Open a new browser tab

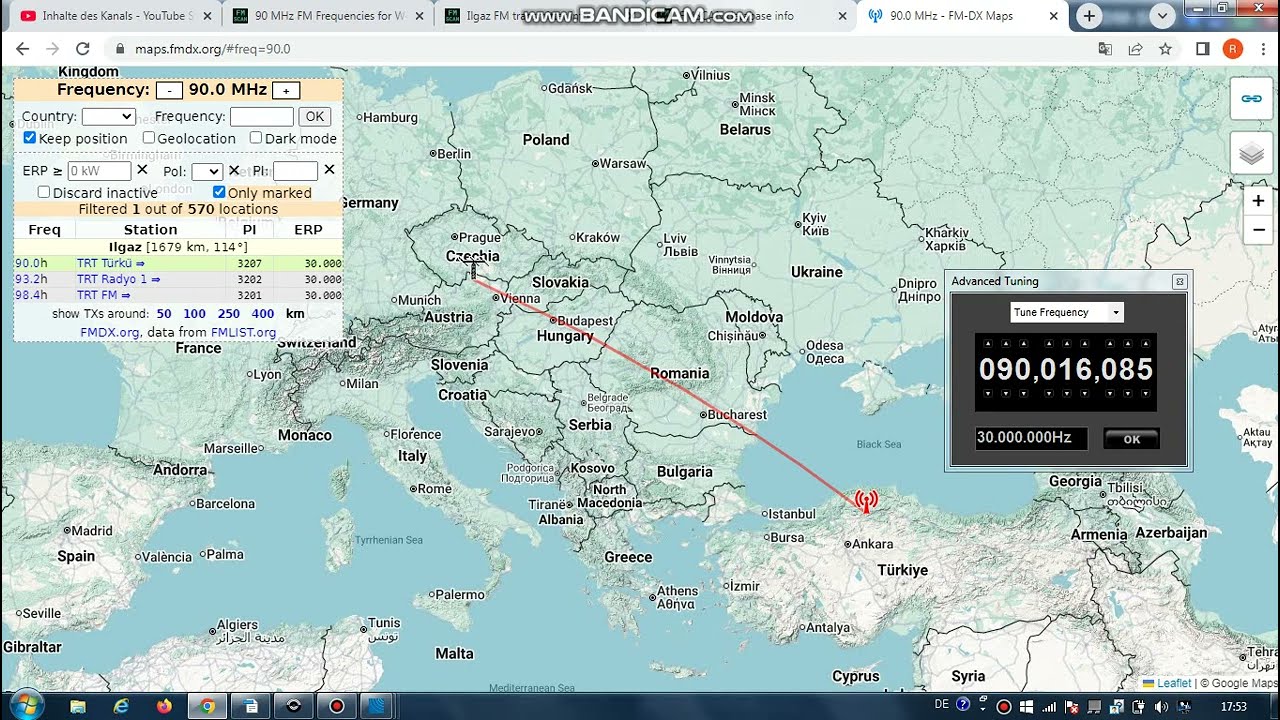point(1089,16)
